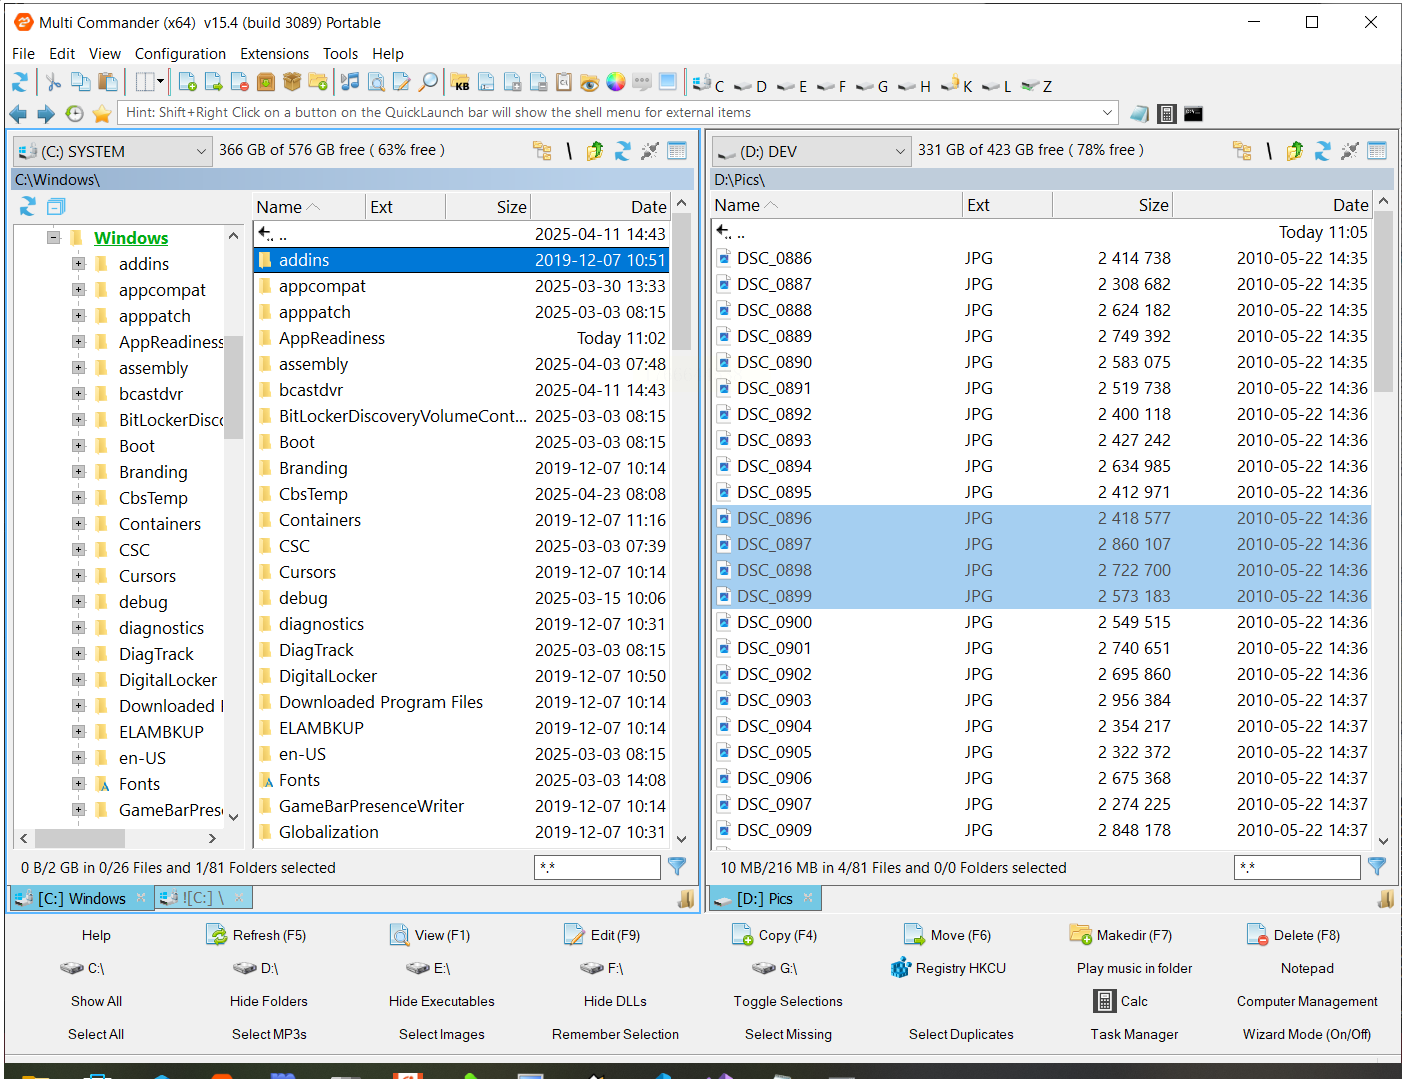This screenshot has height=1079, width=1404.
Task: Click the Copy (F4) button
Action: [775, 935]
